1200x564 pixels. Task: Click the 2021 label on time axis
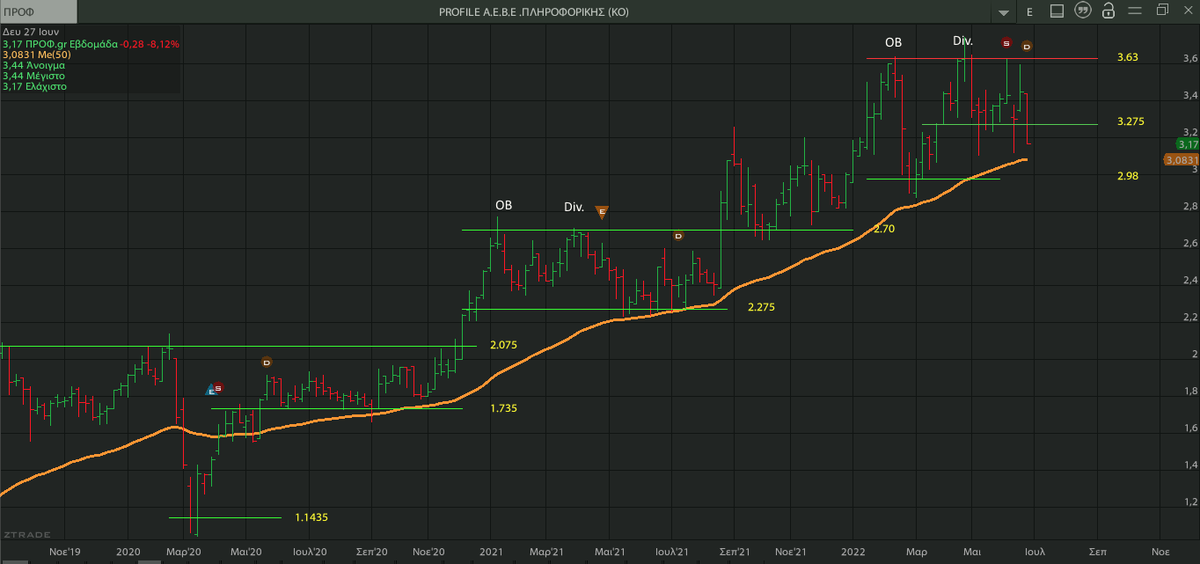491,551
